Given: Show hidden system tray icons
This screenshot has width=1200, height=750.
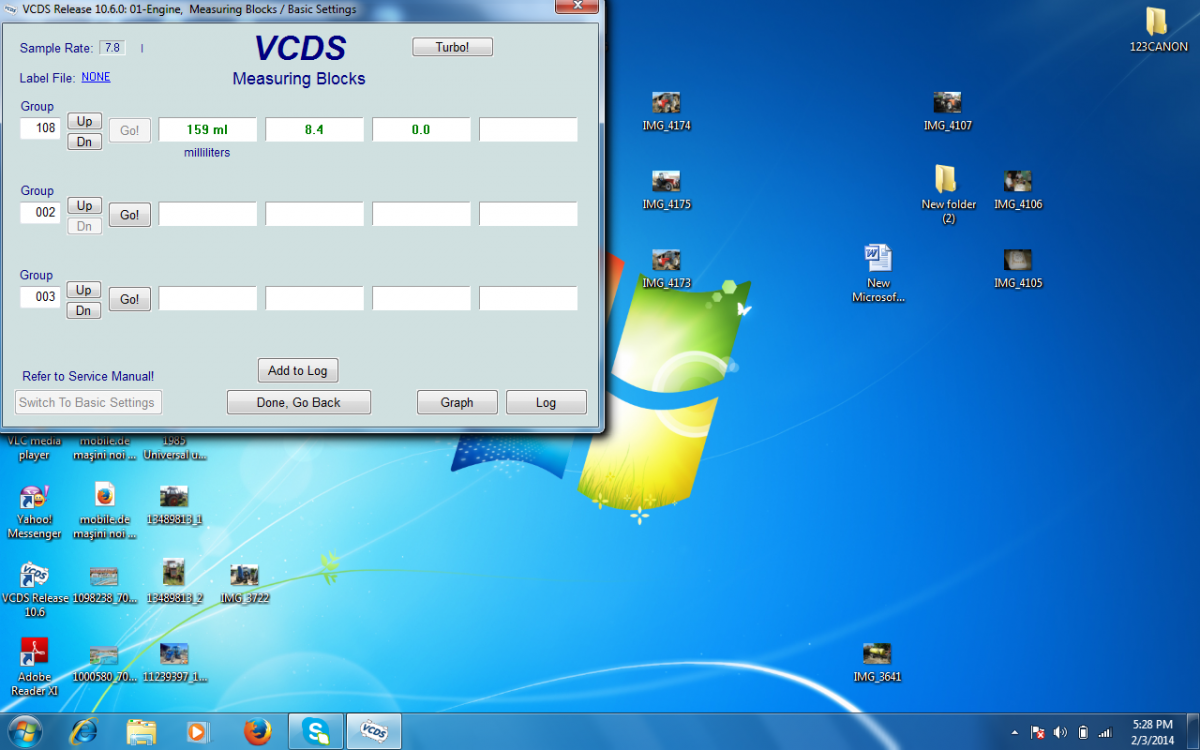Looking at the screenshot, I should (x=1016, y=732).
